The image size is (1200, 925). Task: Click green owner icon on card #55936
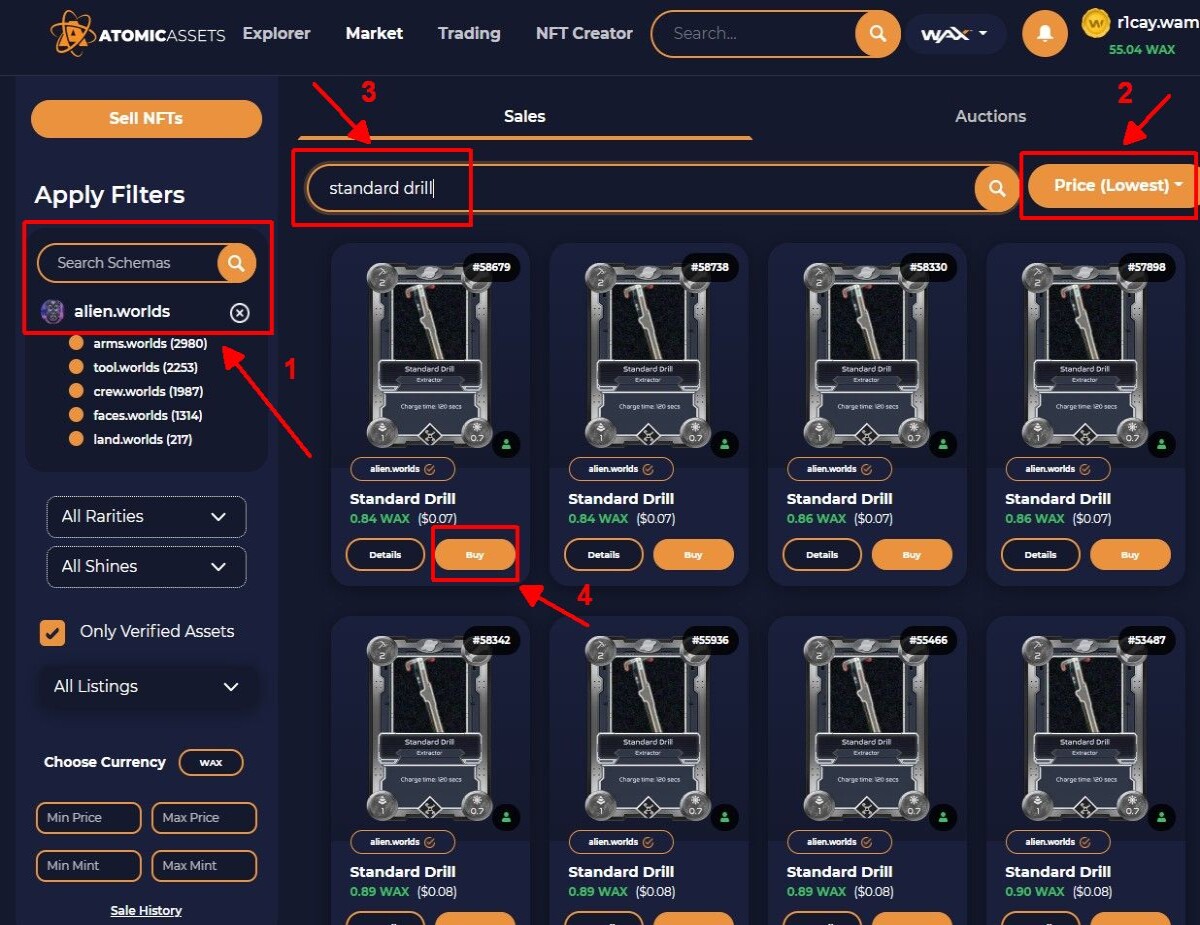click(725, 816)
